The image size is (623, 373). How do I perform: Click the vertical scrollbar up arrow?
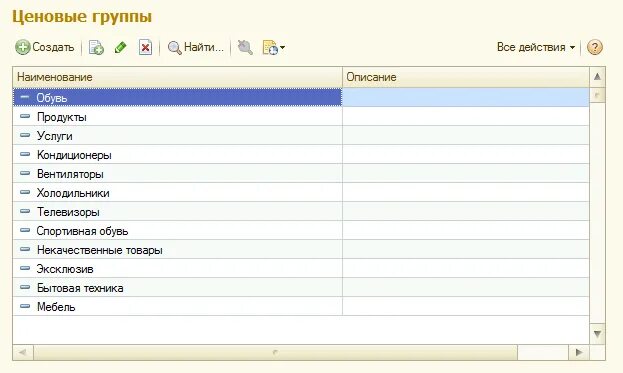pyautogui.click(x=597, y=77)
